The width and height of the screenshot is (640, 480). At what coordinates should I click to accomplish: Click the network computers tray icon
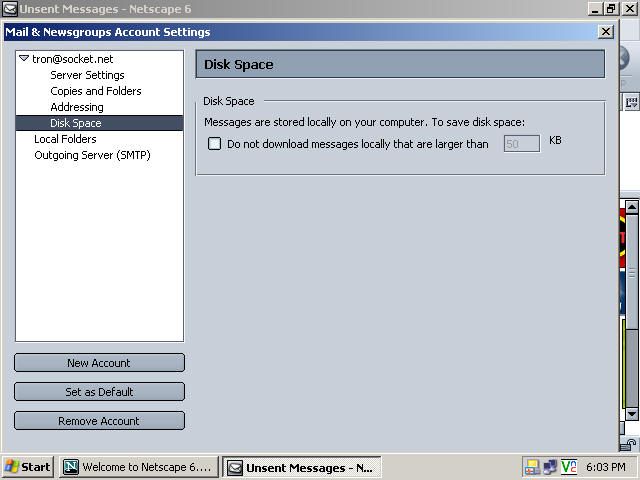550,467
